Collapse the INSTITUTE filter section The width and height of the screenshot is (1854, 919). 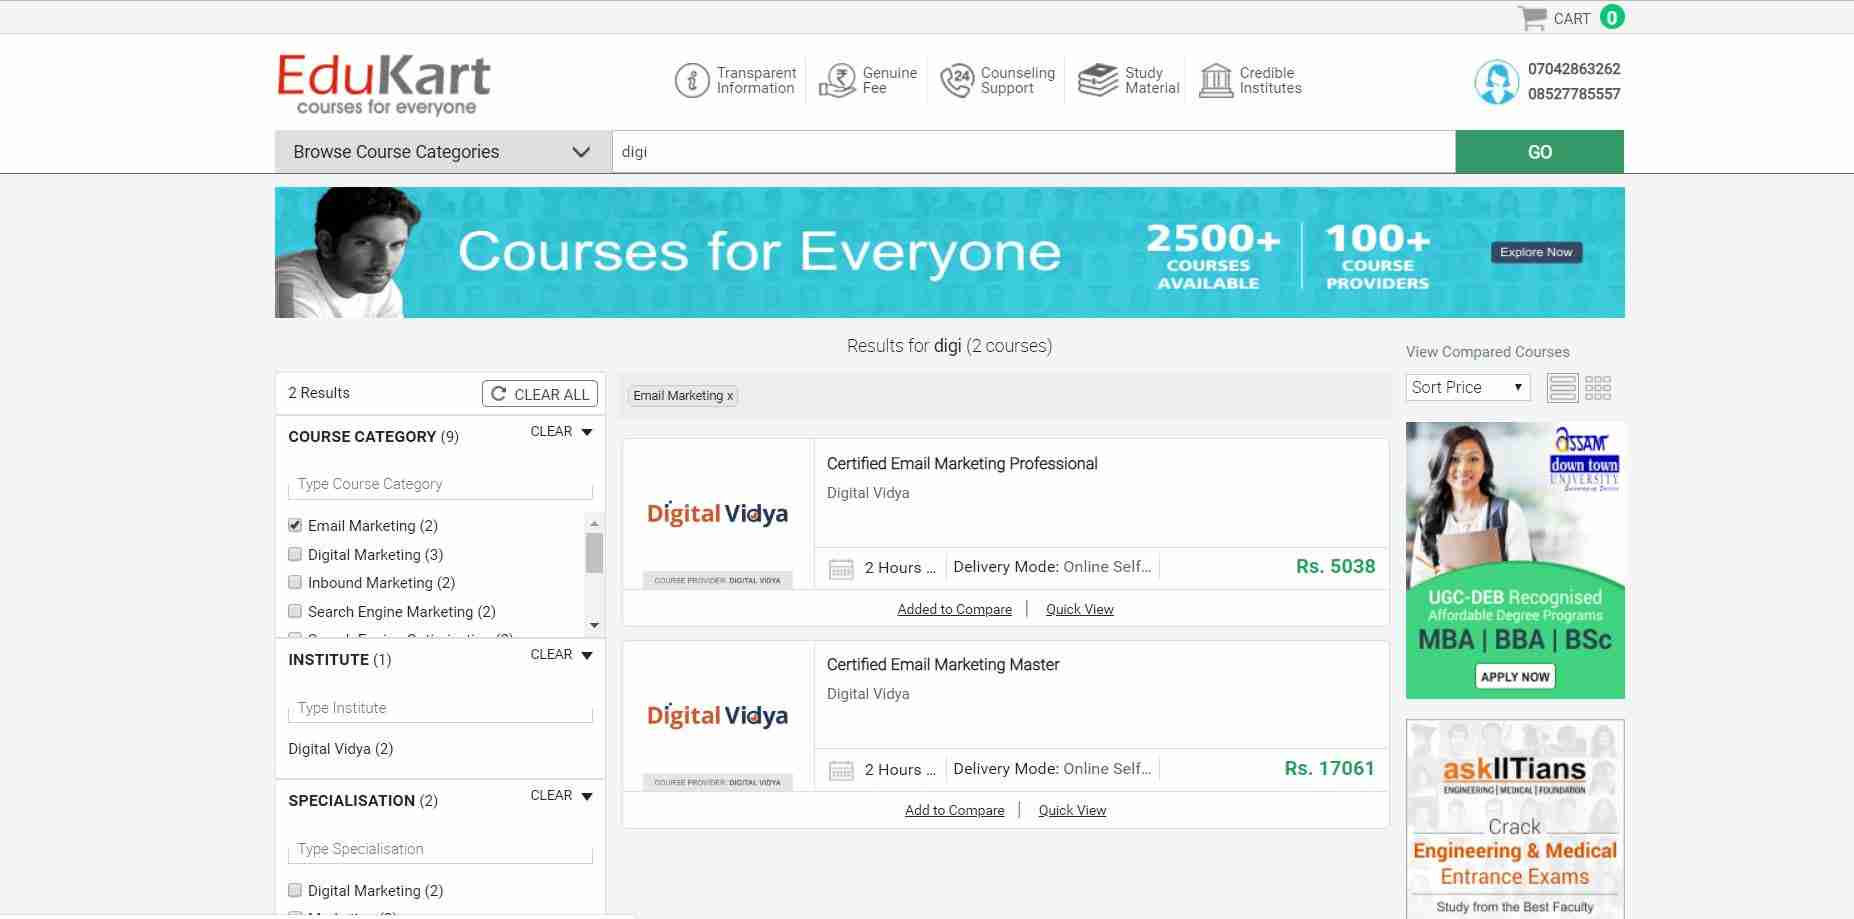point(587,655)
